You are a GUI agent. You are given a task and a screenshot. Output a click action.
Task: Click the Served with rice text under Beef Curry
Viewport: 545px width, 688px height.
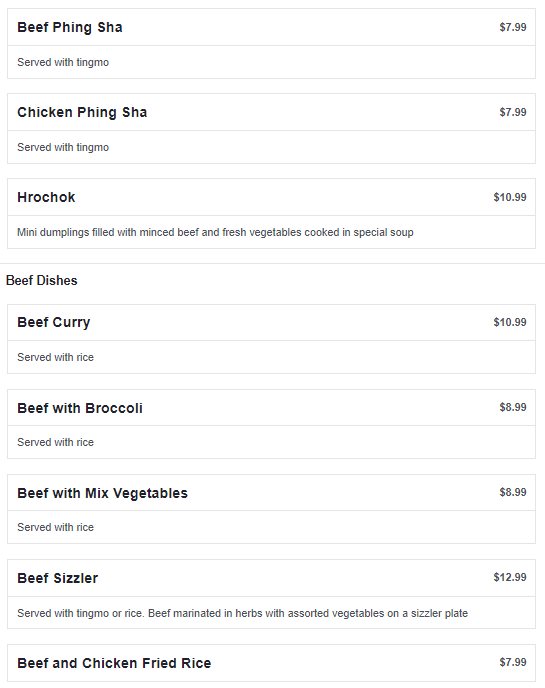55,357
